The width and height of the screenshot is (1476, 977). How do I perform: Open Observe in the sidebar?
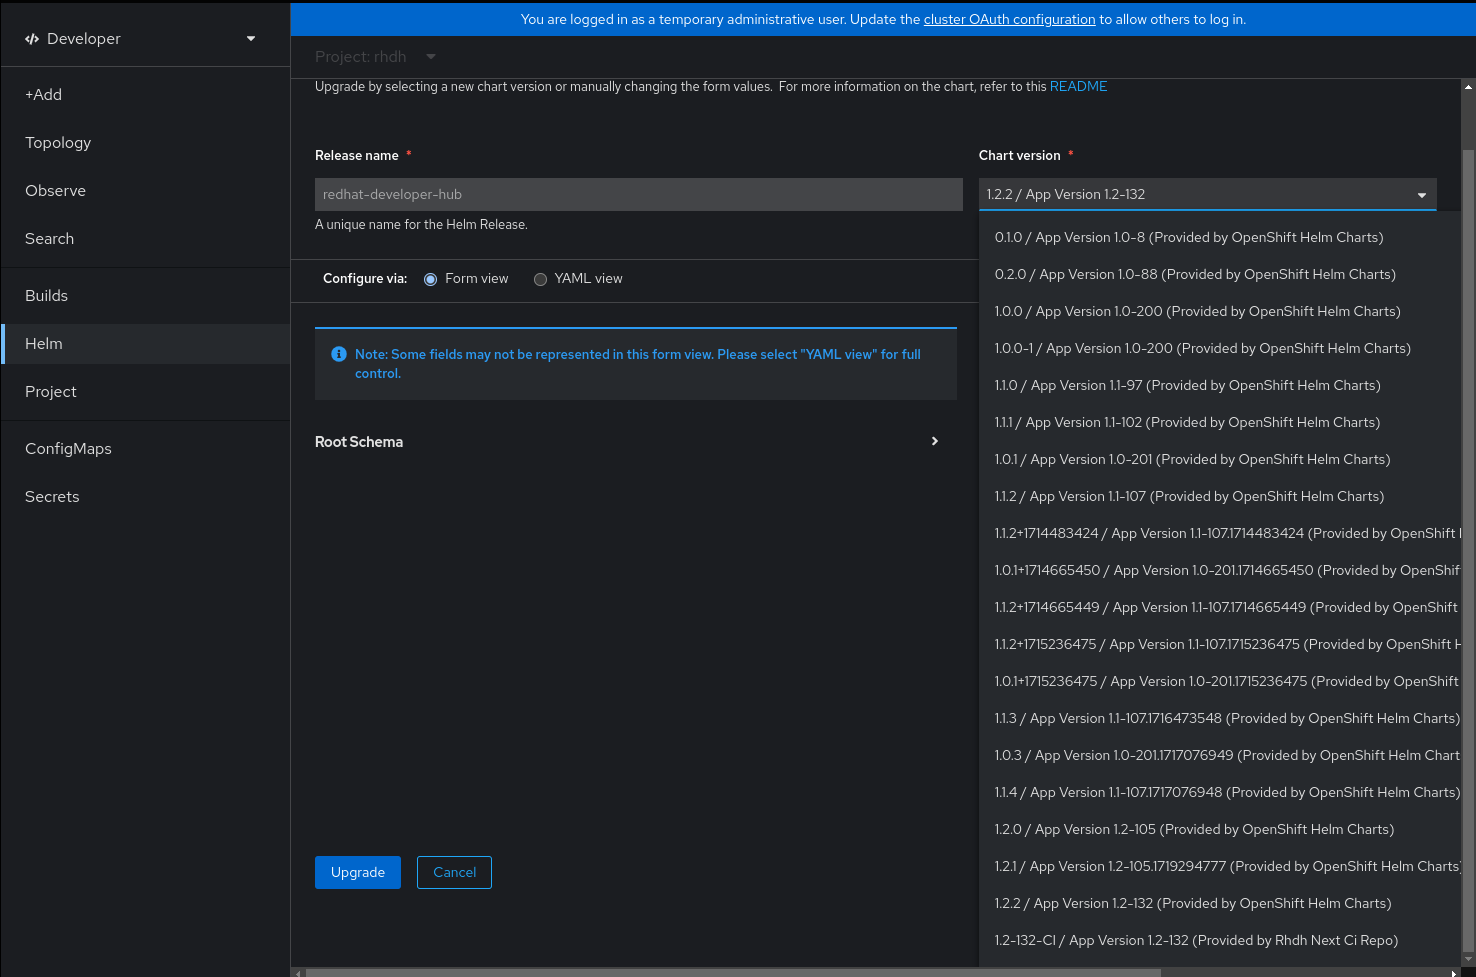pos(146,191)
